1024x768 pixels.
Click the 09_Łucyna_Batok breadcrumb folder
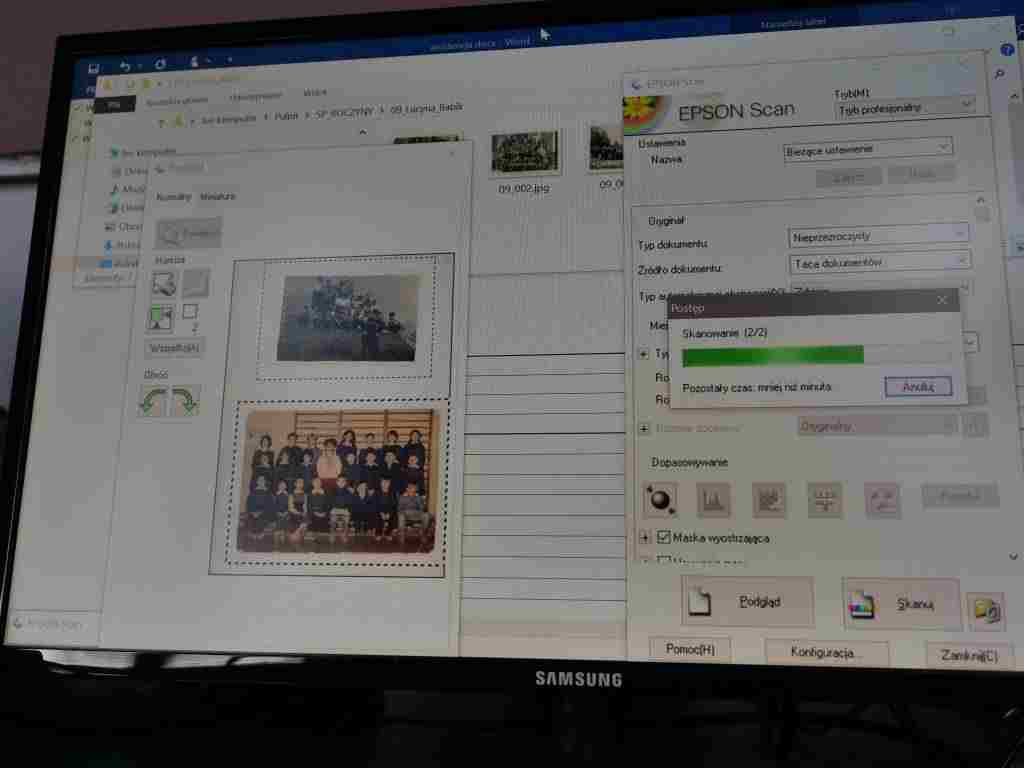pos(426,108)
